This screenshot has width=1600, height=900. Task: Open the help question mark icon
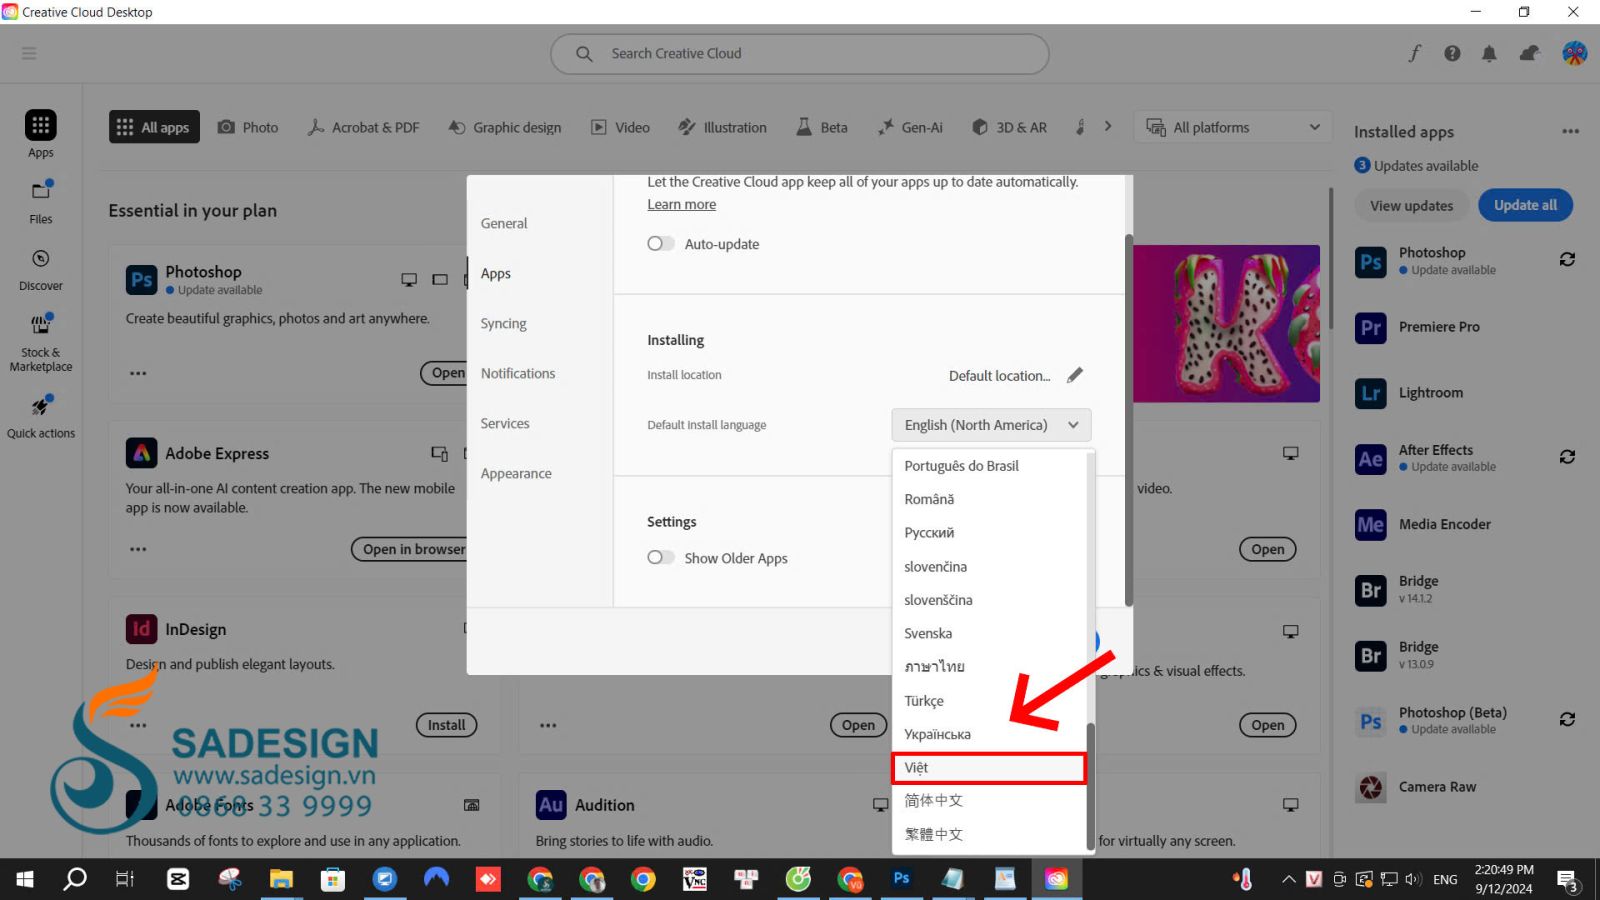tap(1452, 53)
